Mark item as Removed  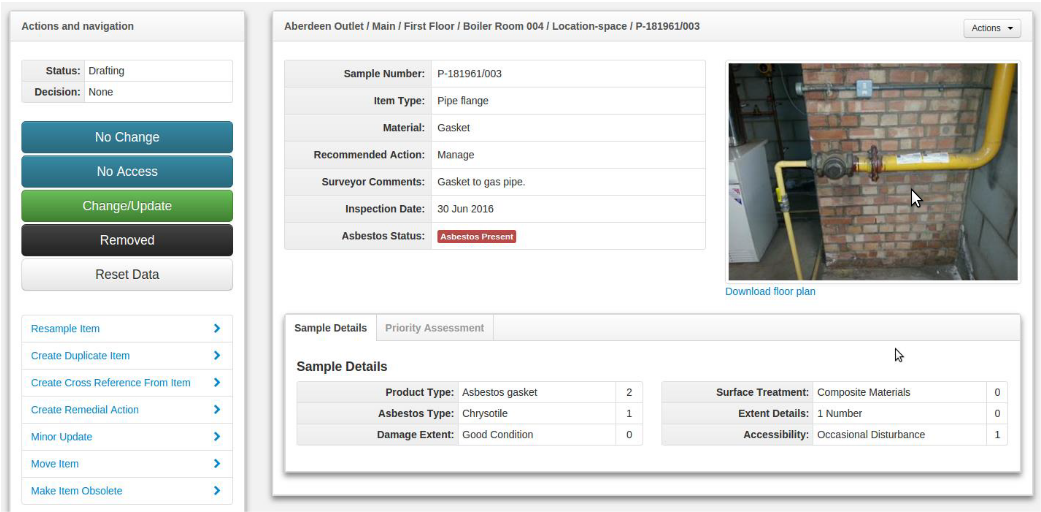coord(127,240)
